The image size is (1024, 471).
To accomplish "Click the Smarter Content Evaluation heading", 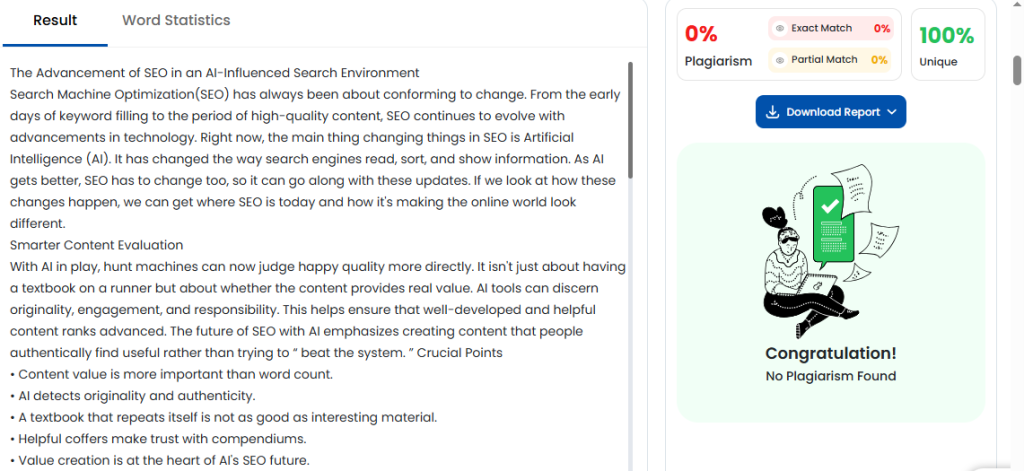I will click(97, 244).
